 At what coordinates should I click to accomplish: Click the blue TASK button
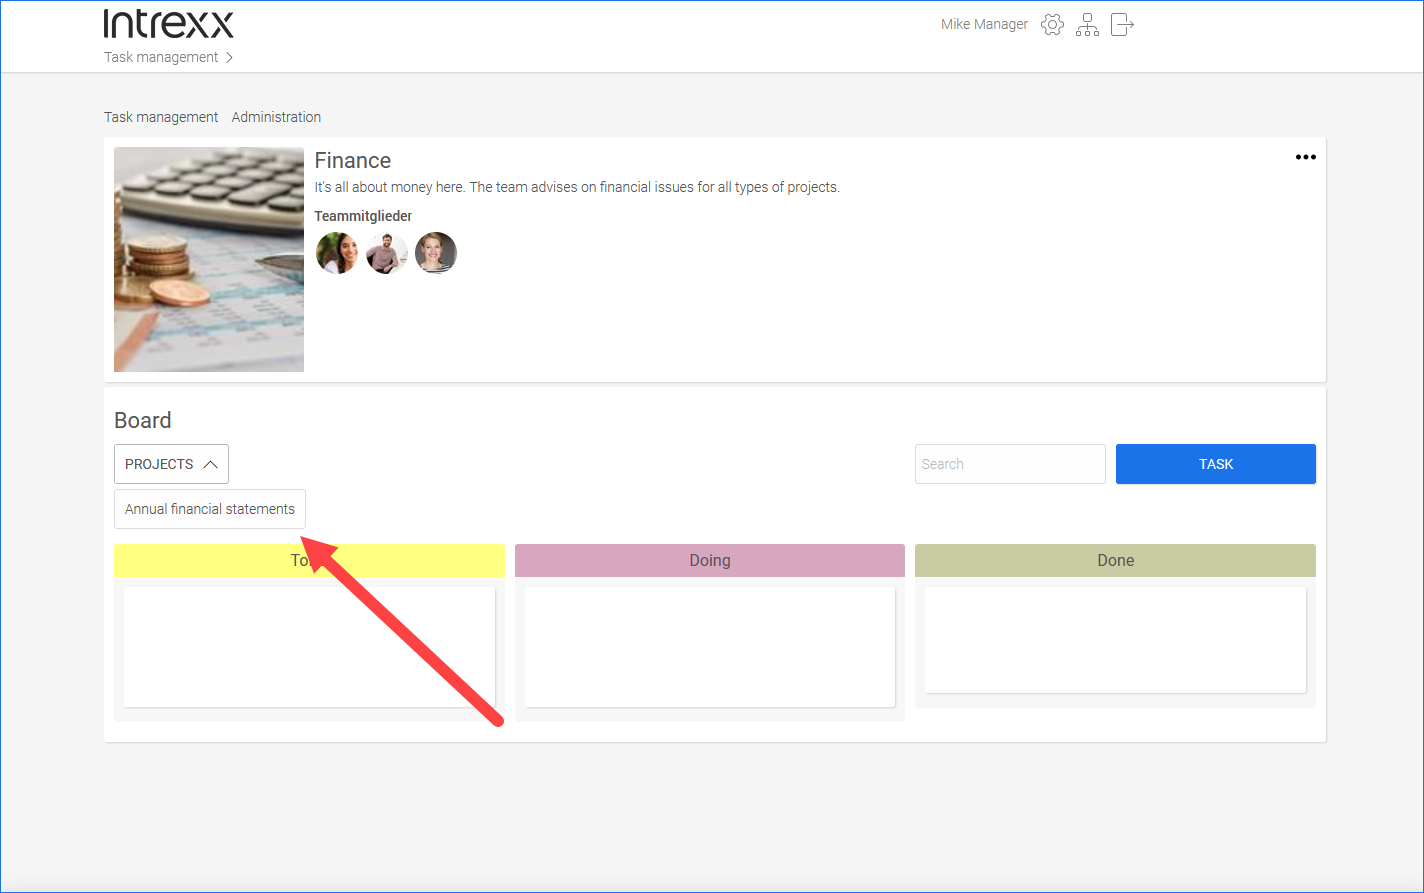(1216, 464)
